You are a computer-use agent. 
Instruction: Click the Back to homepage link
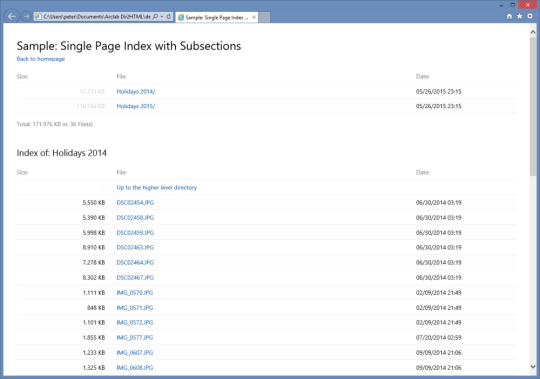point(41,59)
